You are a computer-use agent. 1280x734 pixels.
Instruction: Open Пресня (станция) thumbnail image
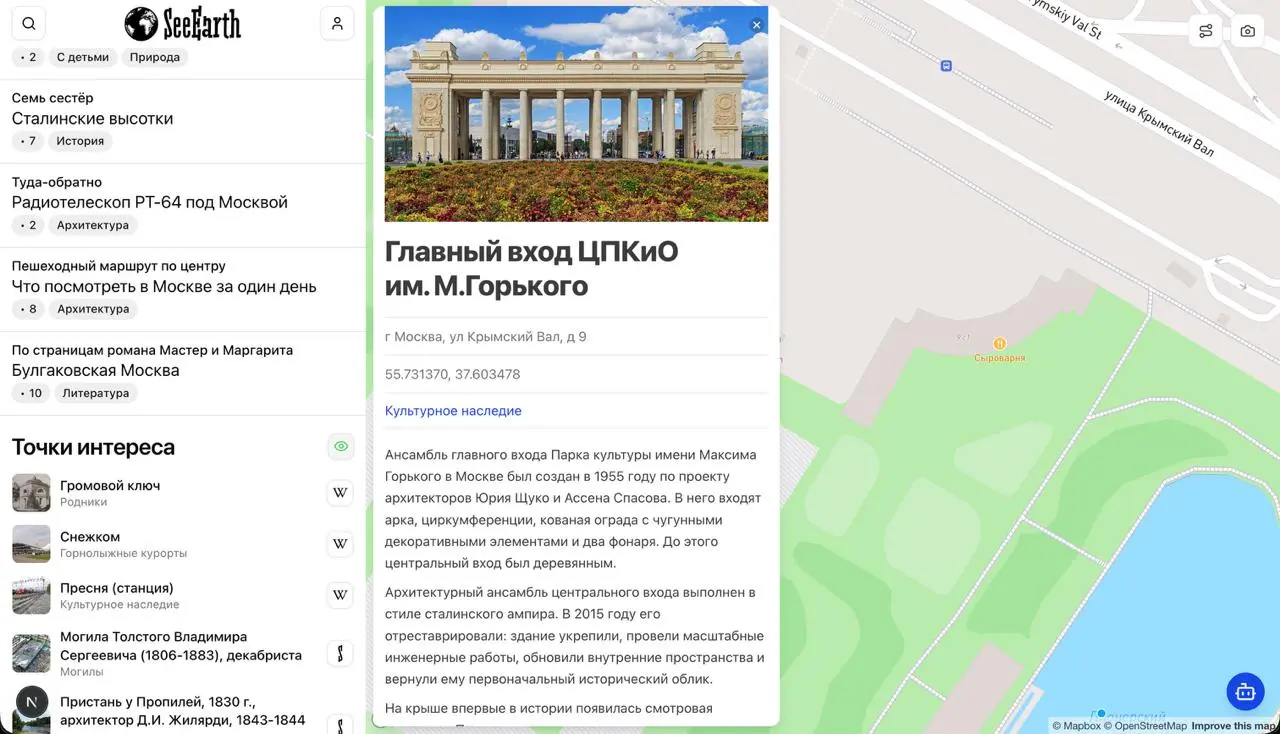pyautogui.click(x=31, y=595)
